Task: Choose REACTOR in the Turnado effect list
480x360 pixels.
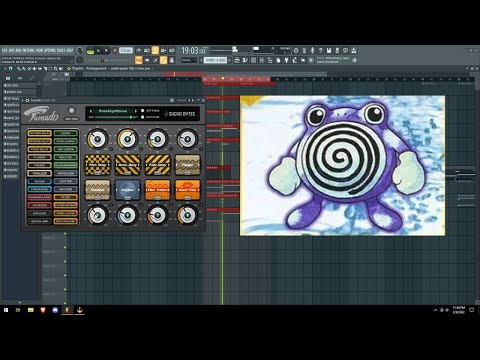Action: tap(65, 157)
